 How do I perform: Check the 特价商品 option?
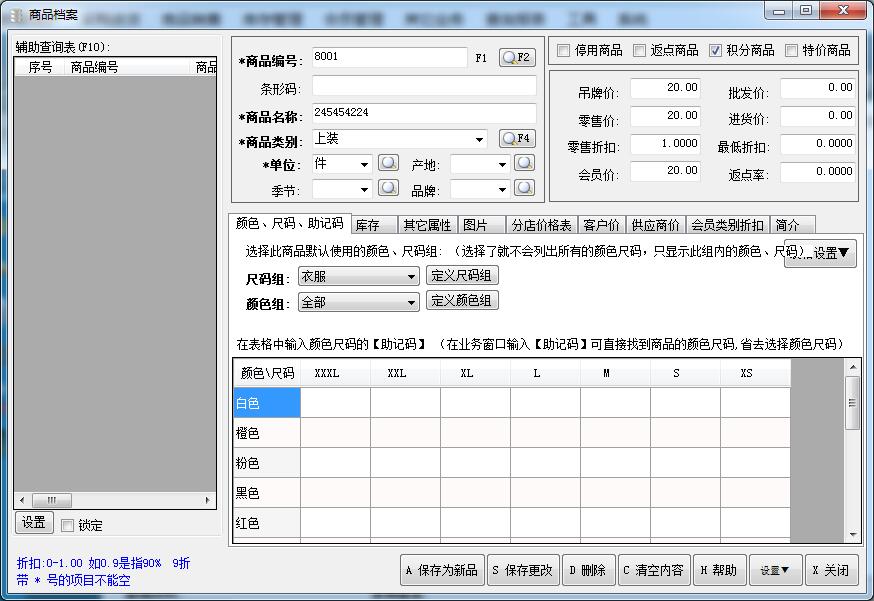[792, 51]
